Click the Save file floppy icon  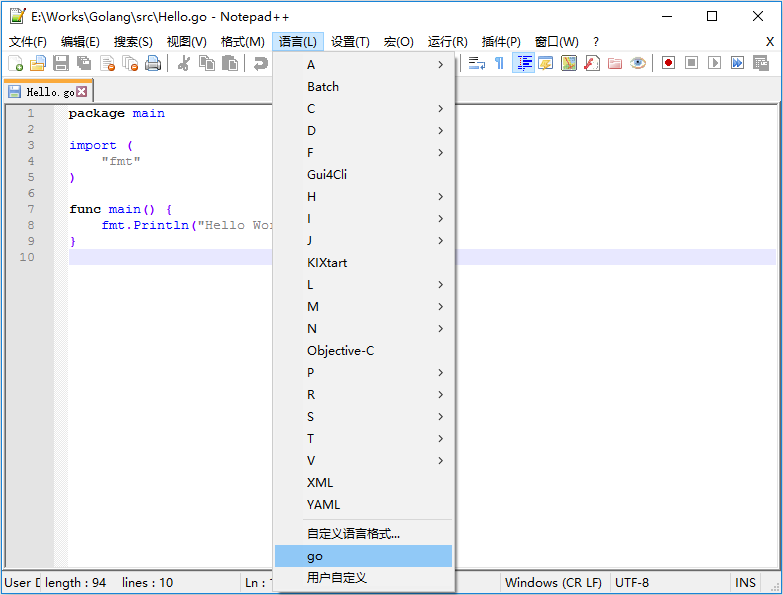pos(61,63)
